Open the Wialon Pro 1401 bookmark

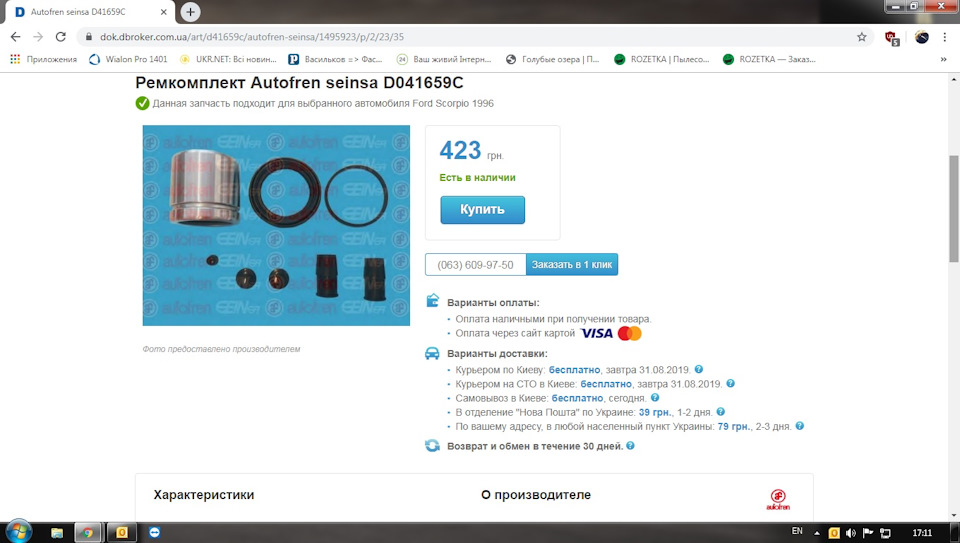point(128,59)
